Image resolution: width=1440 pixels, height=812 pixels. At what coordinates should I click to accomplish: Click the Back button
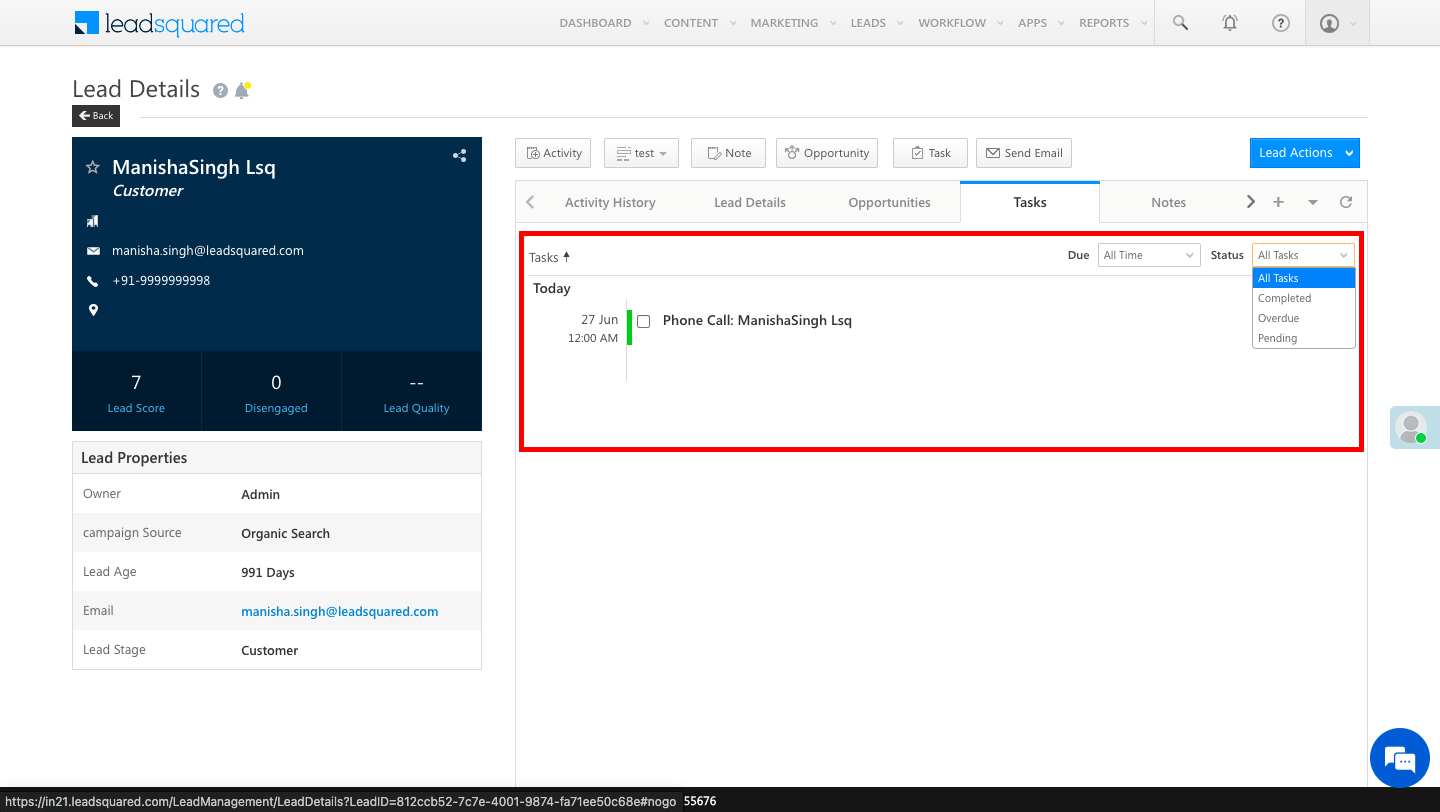(96, 116)
